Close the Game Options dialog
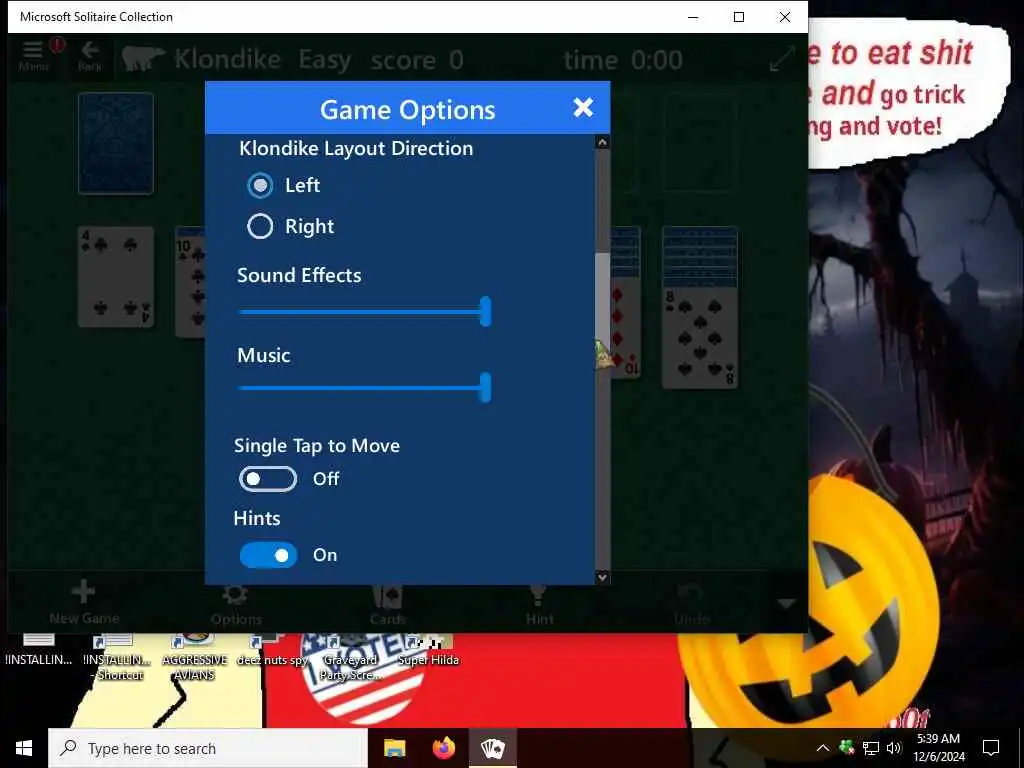This screenshot has width=1024, height=768. click(x=583, y=108)
